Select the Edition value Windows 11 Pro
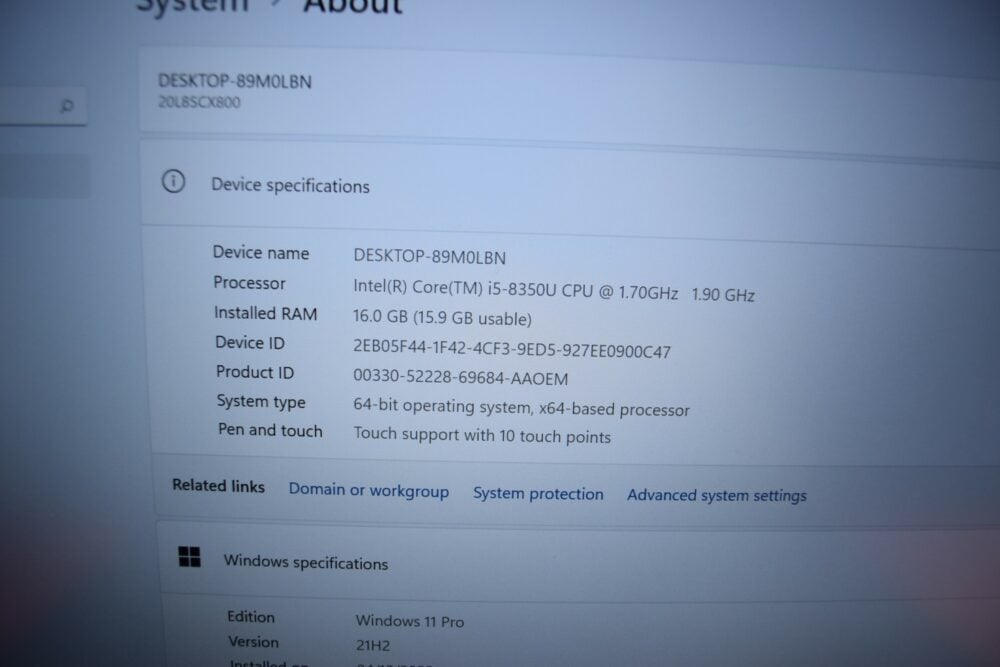1000x667 pixels. coord(409,620)
